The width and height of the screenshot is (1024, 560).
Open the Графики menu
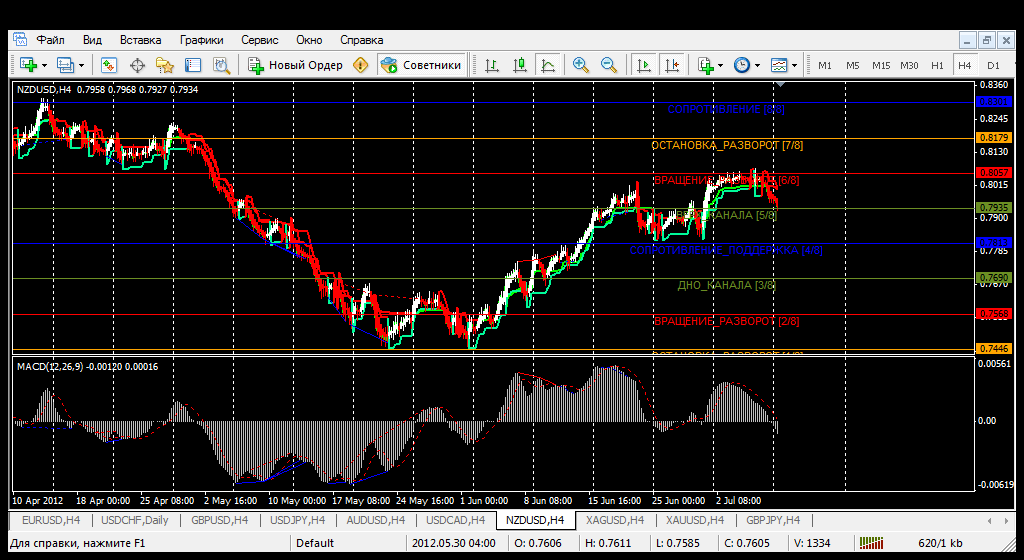click(x=201, y=40)
